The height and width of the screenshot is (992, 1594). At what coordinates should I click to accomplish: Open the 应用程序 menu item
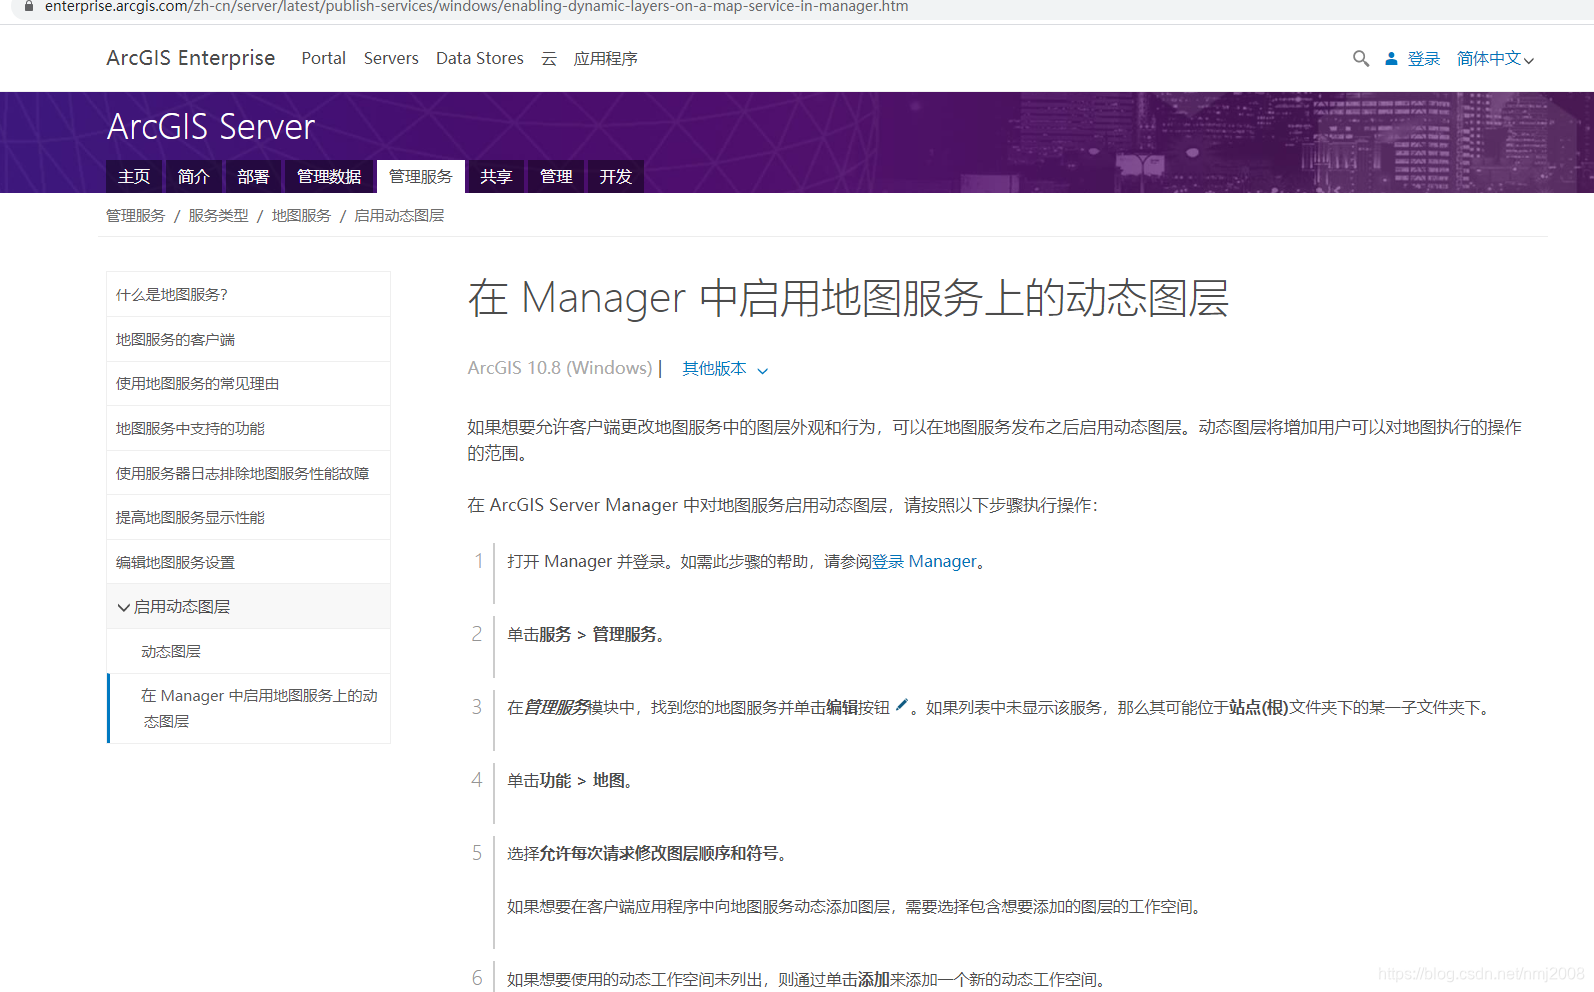(606, 59)
